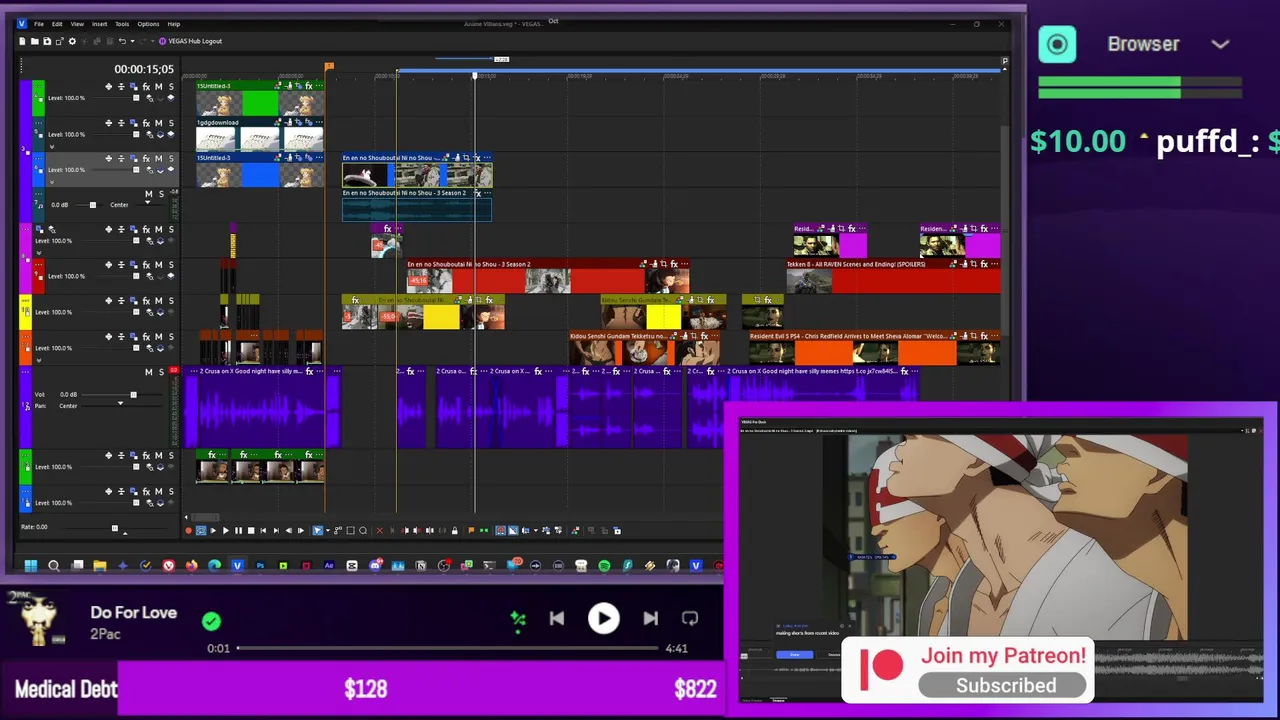Click the New project icon
1280x720 pixels.
pyautogui.click(x=22, y=41)
